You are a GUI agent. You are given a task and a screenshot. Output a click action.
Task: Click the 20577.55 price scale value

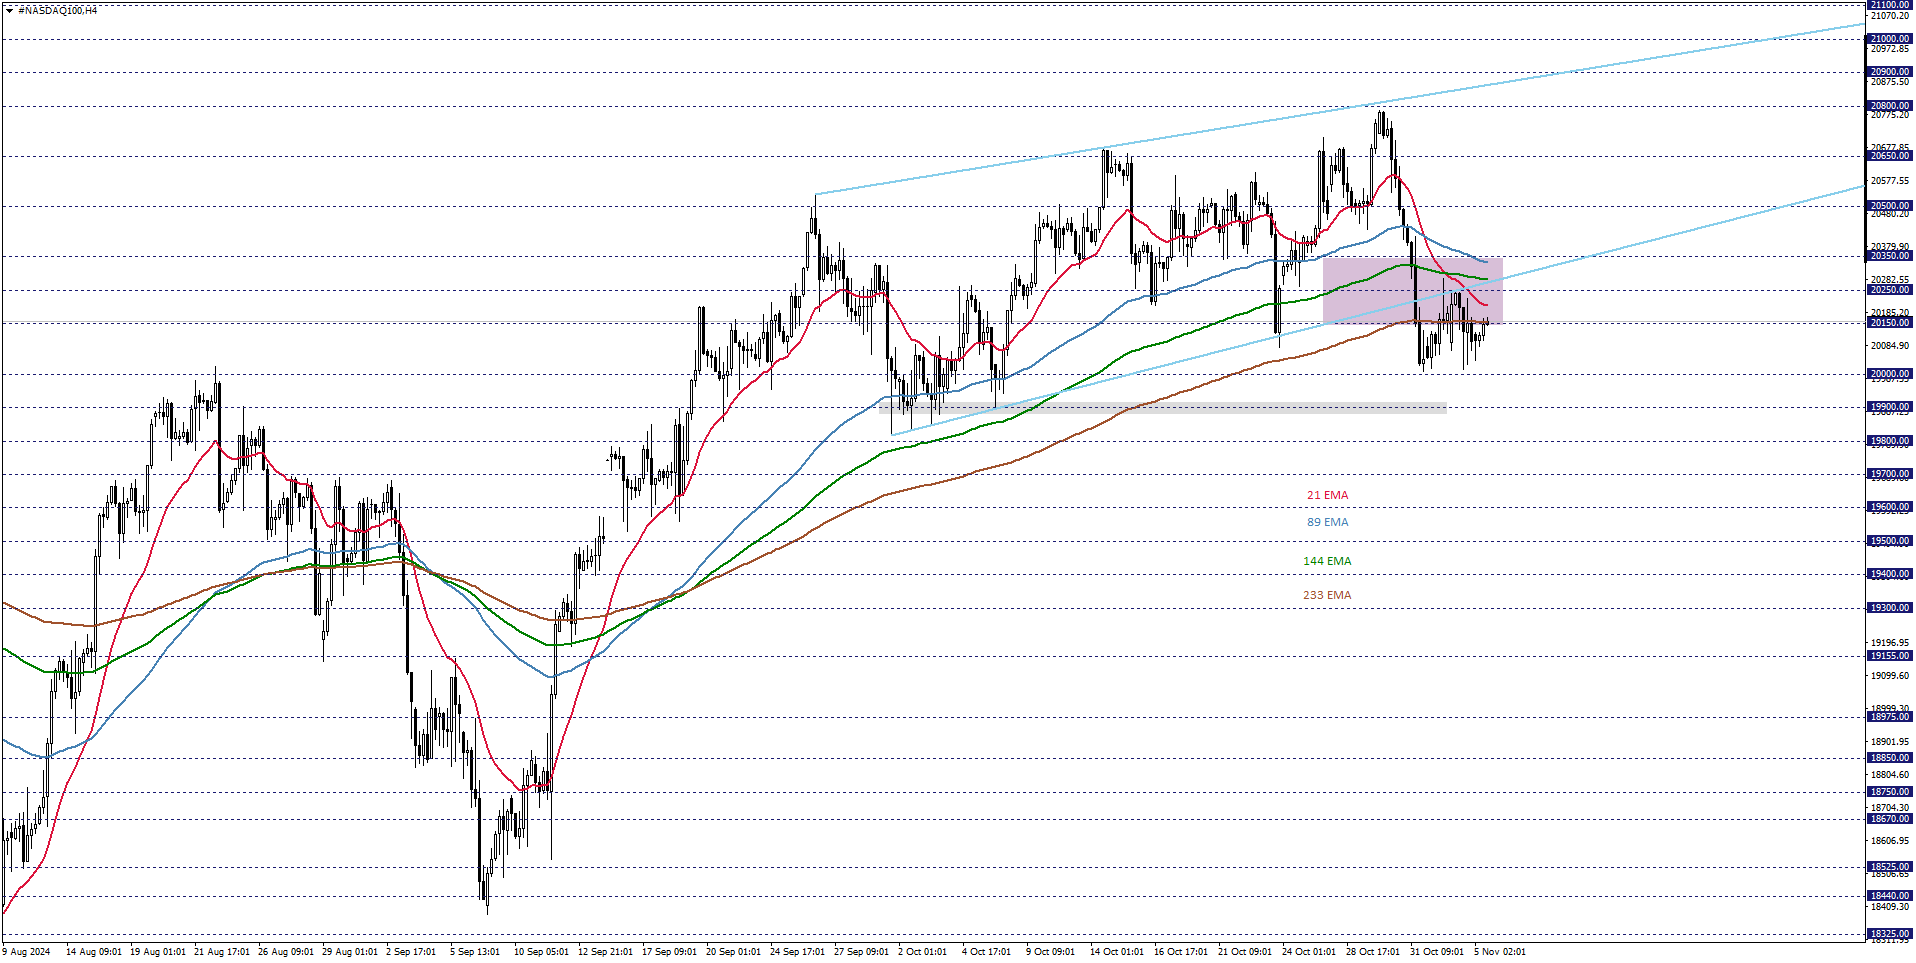click(x=1890, y=181)
